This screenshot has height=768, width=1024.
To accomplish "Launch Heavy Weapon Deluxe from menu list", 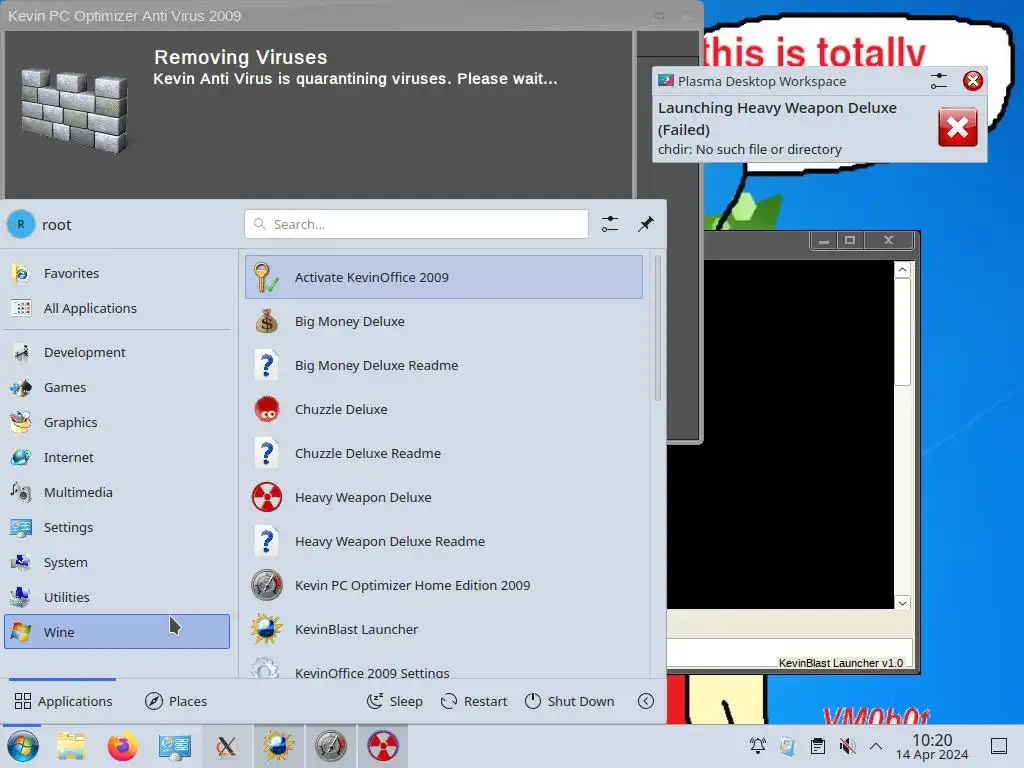I will 443,498.
